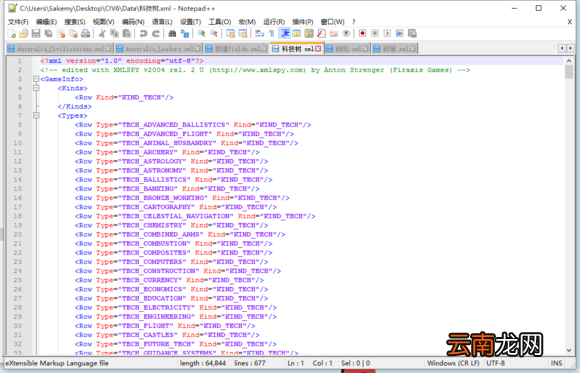
Task: Save the current file with floppy icon
Action: pos(36,34)
